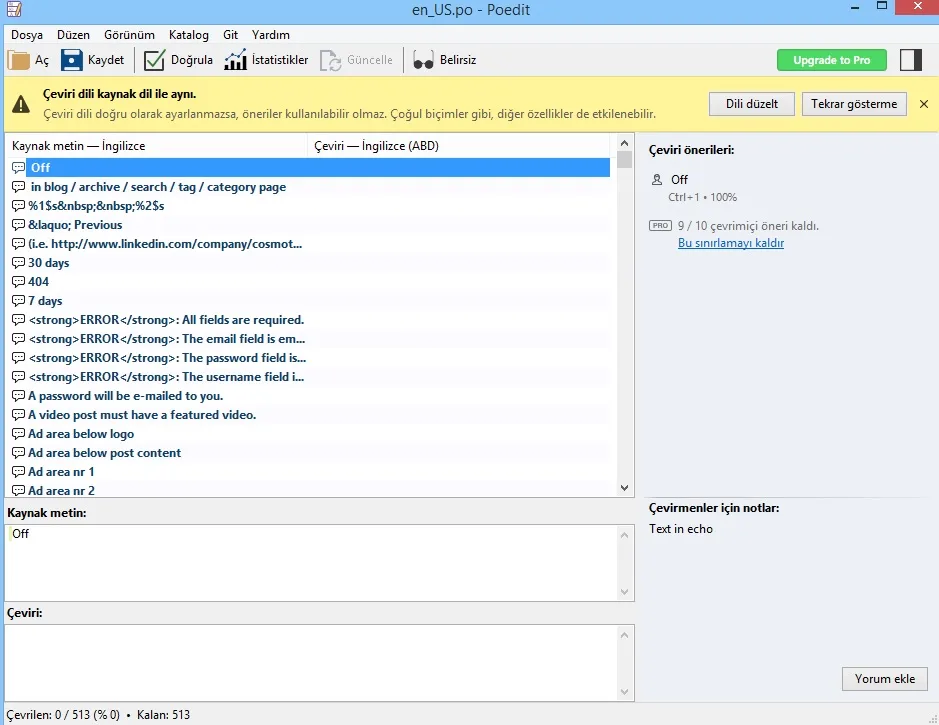Click the Yorum ekle button
Viewport: 939px width, 725px height.
click(x=885, y=679)
